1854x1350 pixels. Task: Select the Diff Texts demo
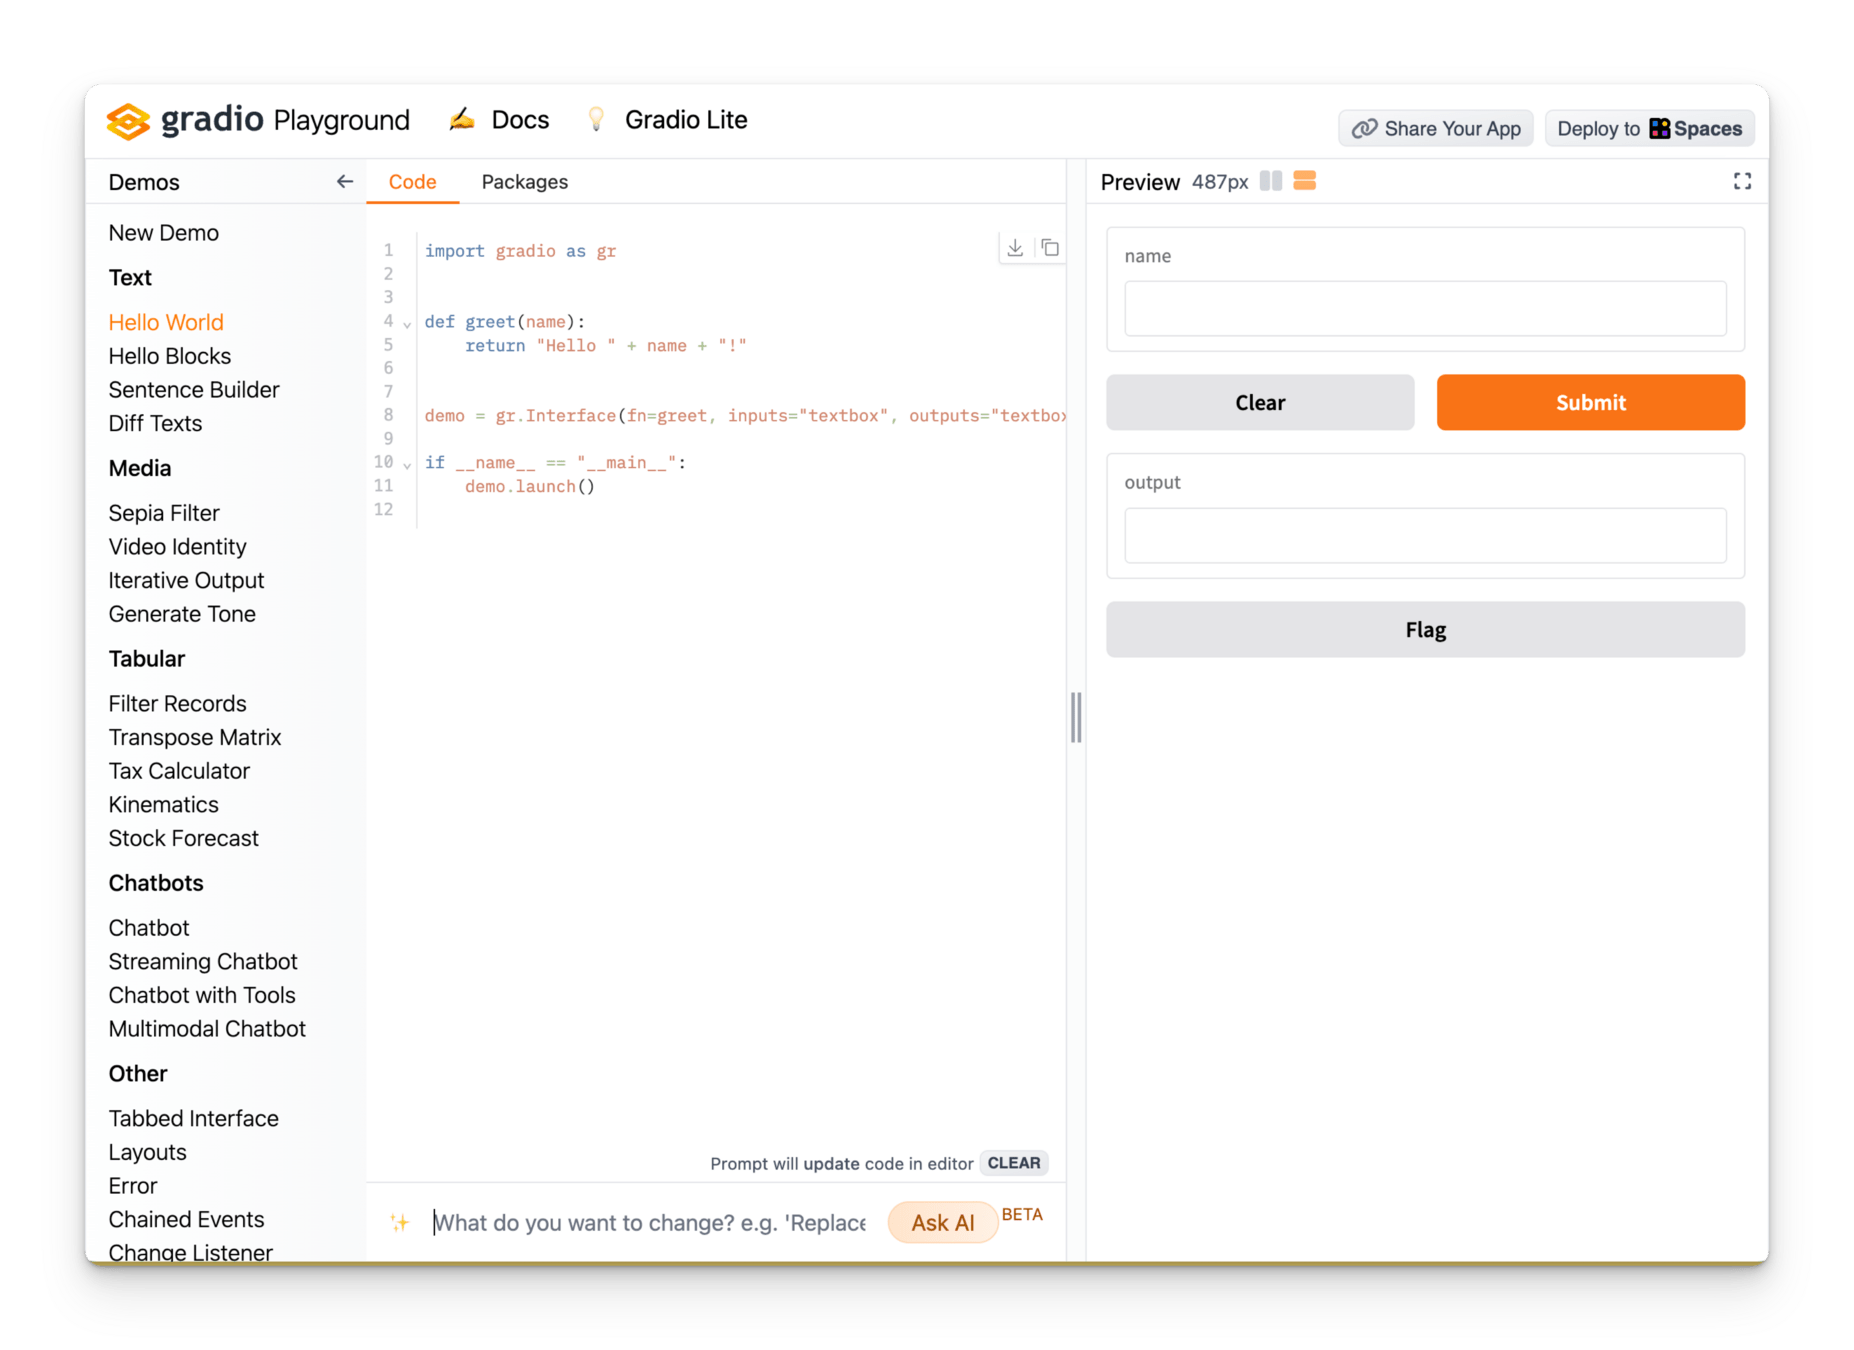(155, 424)
